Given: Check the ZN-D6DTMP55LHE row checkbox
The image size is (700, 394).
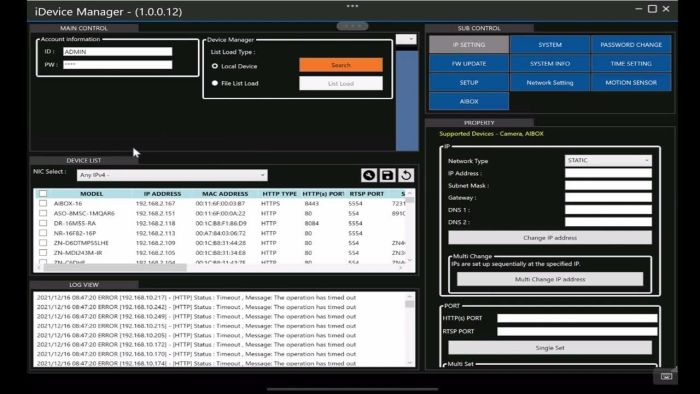Looking at the screenshot, I should (x=43, y=243).
